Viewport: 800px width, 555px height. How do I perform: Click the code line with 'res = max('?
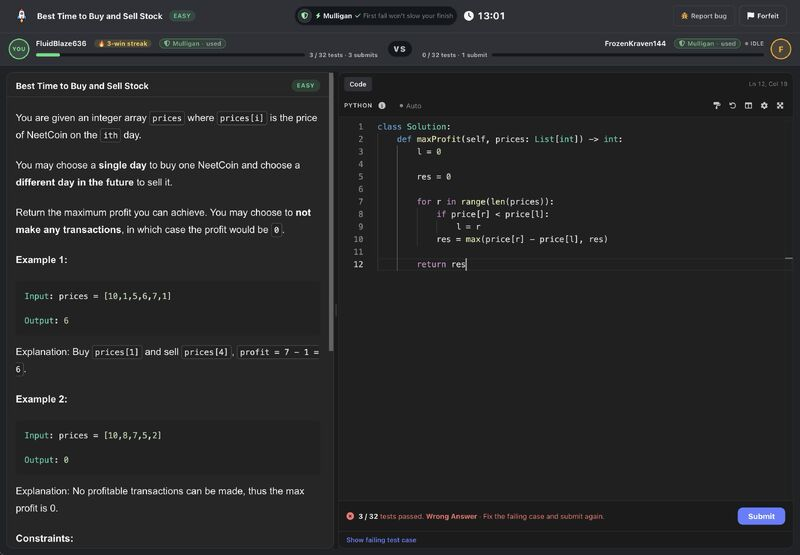tap(522, 239)
